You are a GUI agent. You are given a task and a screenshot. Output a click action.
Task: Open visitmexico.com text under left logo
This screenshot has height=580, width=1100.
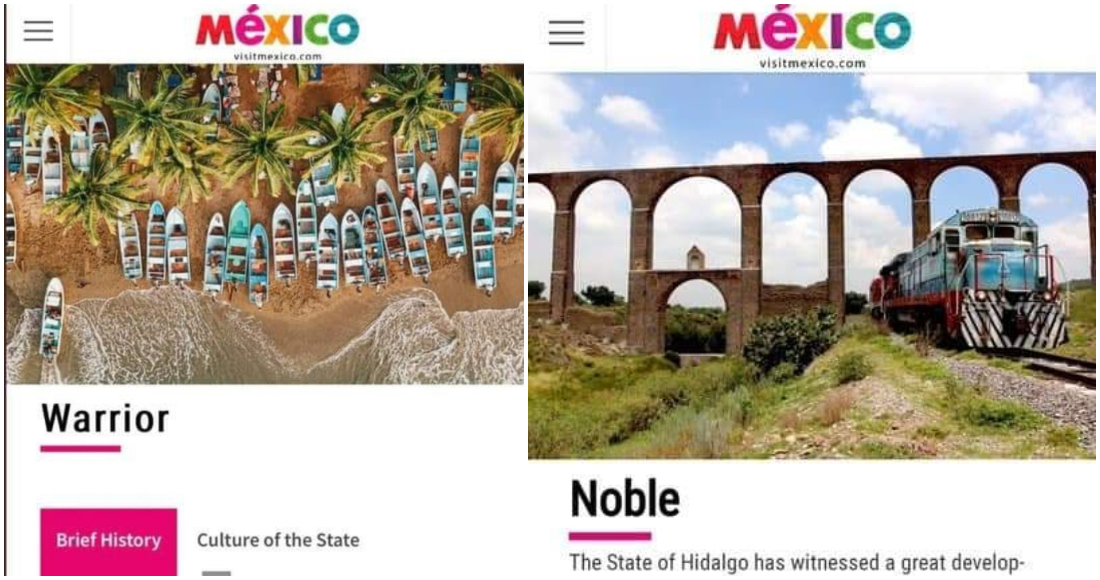coord(277,56)
